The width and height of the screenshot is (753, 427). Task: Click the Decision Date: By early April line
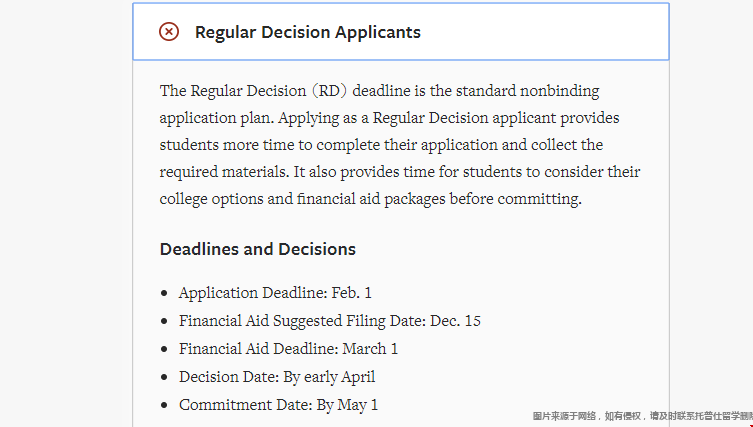point(277,377)
